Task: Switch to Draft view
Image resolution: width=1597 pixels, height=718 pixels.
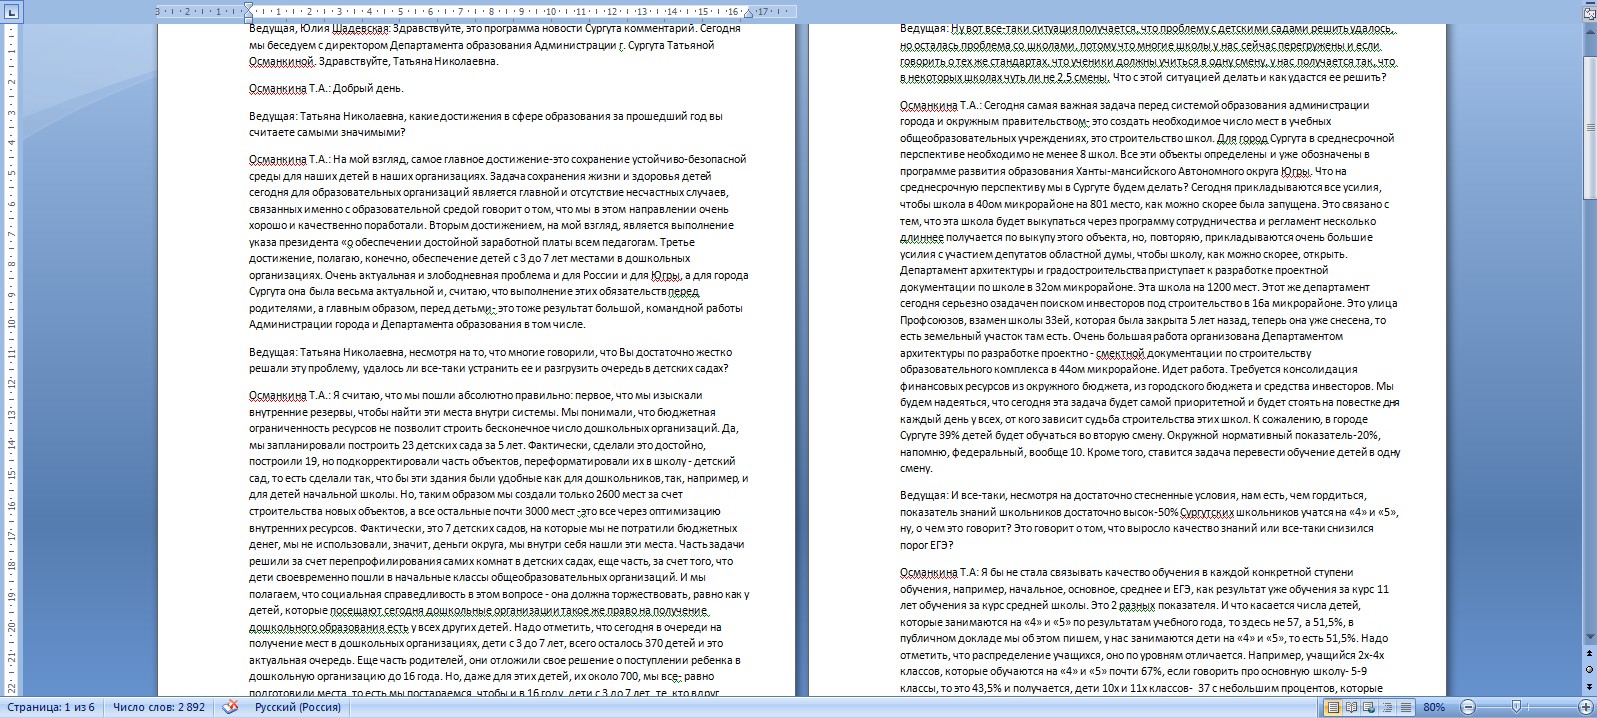Action: click(1405, 707)
